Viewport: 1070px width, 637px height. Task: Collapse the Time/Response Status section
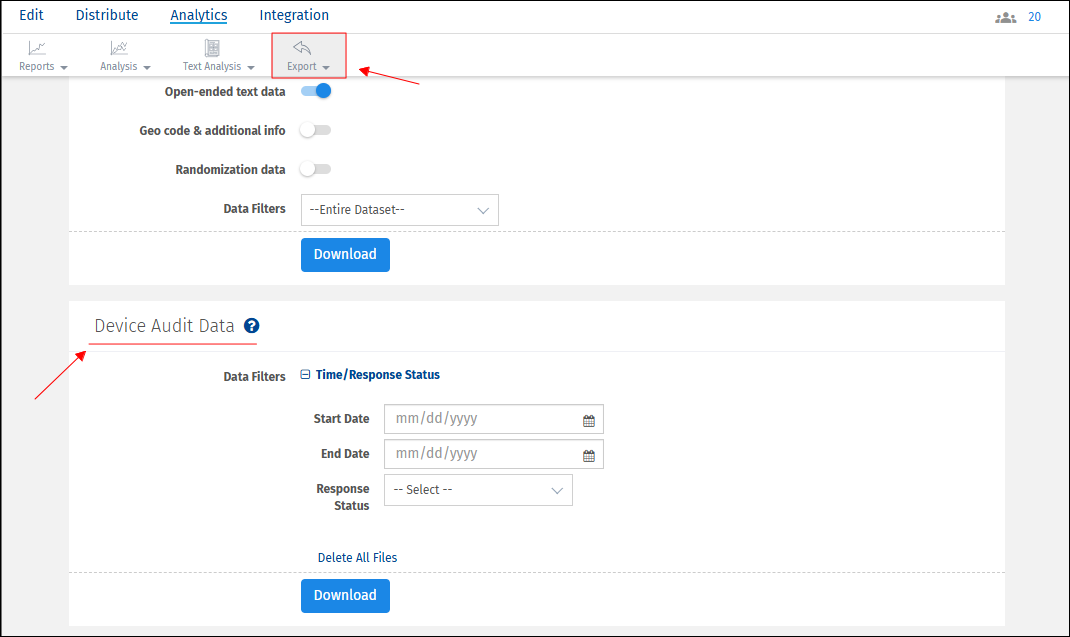(307, 375)
